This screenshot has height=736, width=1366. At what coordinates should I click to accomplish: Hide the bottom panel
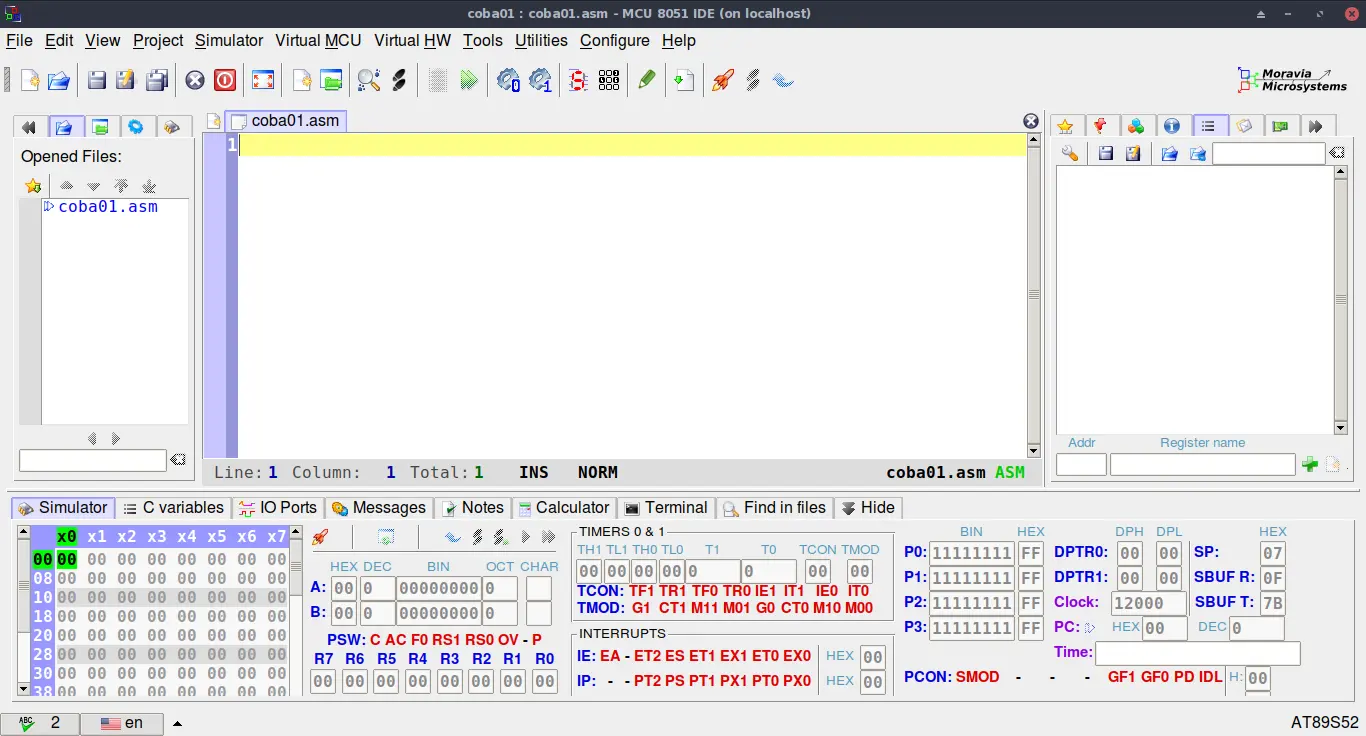pyautogui.click(x=867, y=508)
